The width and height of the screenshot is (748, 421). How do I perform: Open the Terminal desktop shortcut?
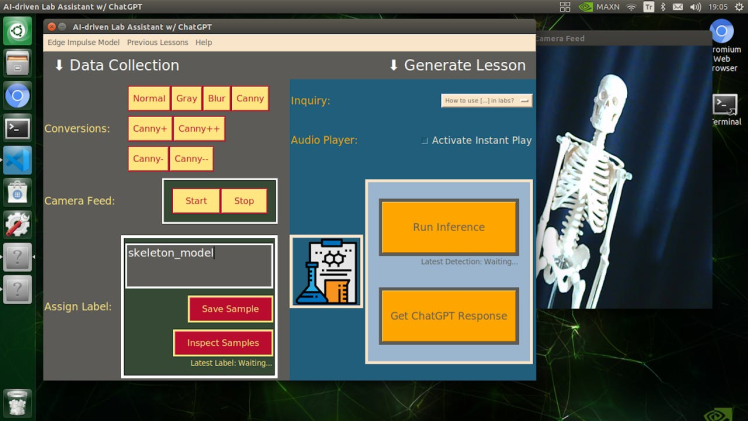click(x=725, y=110)
